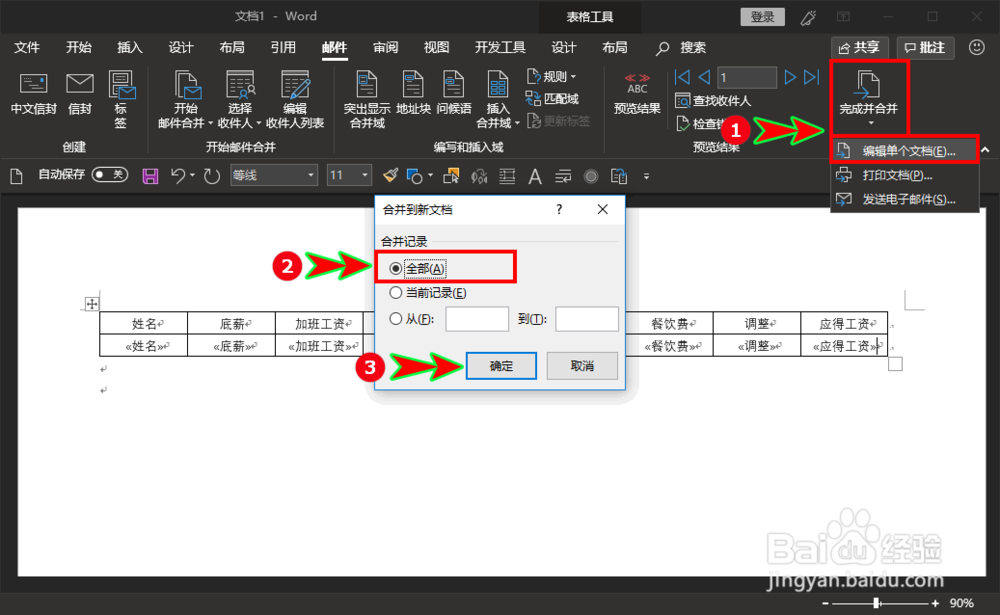Click the purple save icon
This screenshot has height=615, width=1000.
tap(151, 176)
